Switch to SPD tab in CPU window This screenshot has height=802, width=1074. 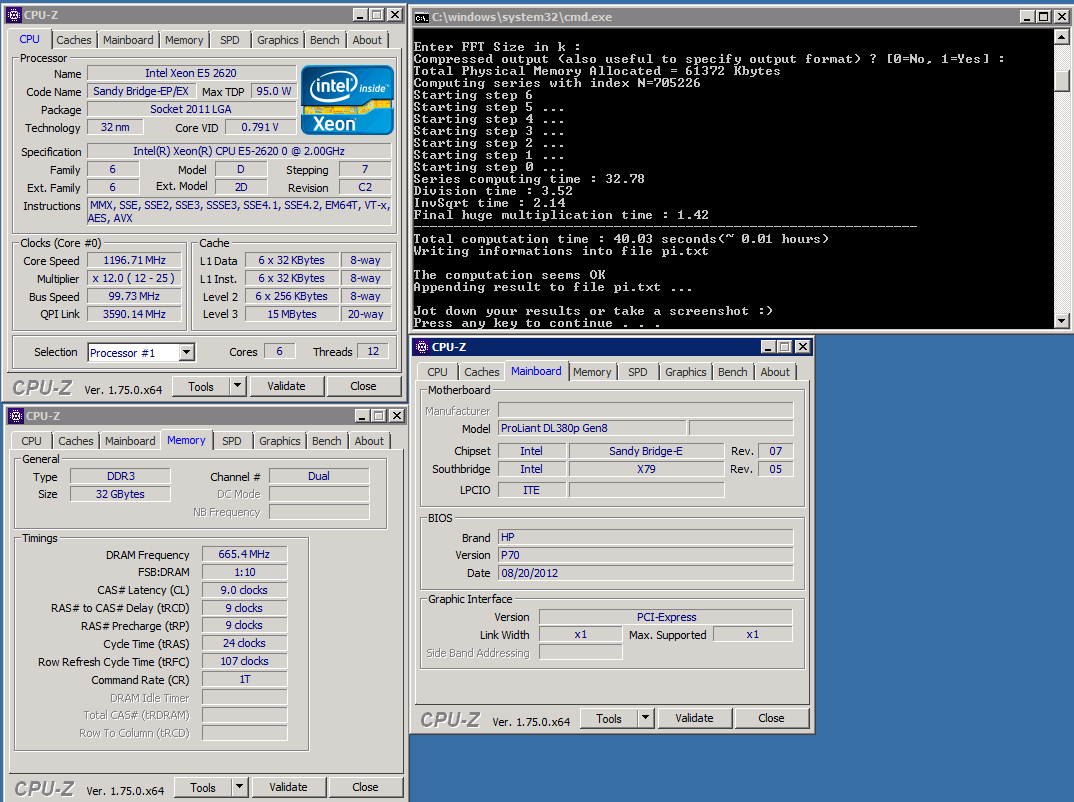230,40
